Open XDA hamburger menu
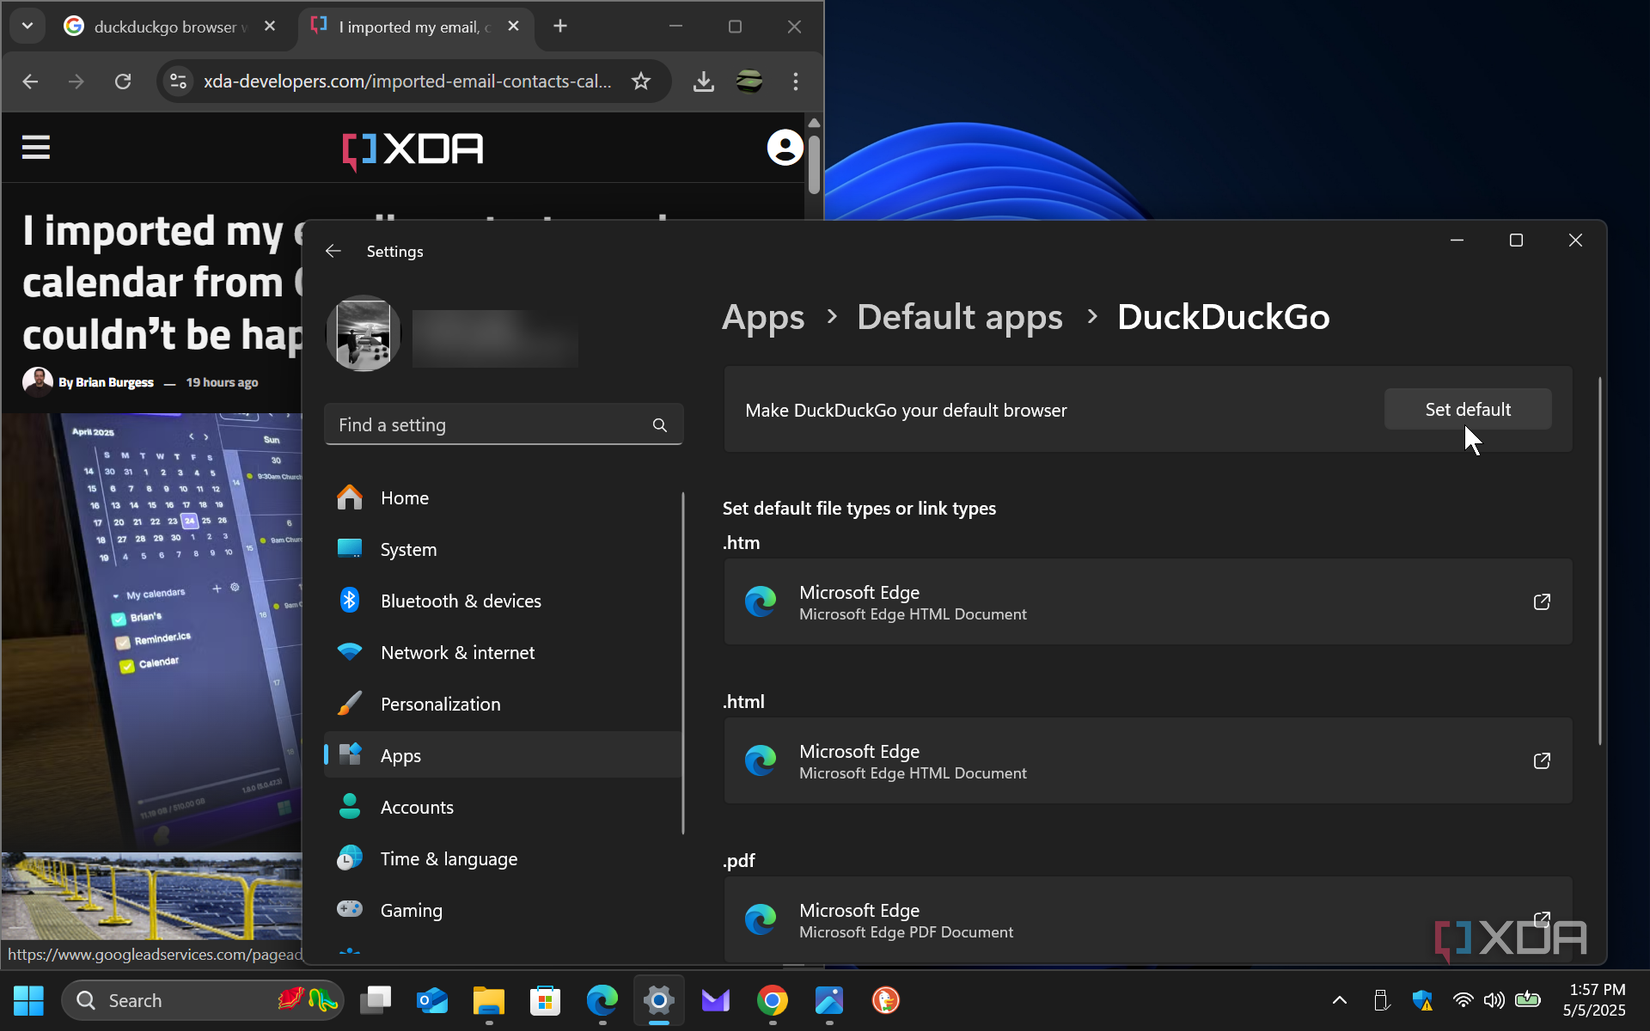This screenshot has width=1650, height=1031. (x=36, y=148)
